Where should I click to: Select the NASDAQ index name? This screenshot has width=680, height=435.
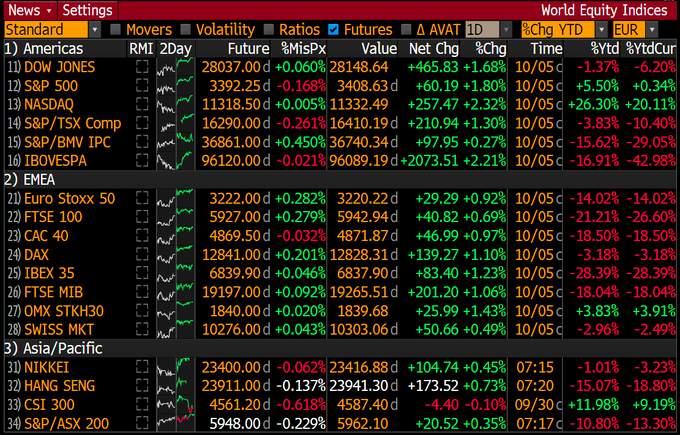tap(49, 105)
